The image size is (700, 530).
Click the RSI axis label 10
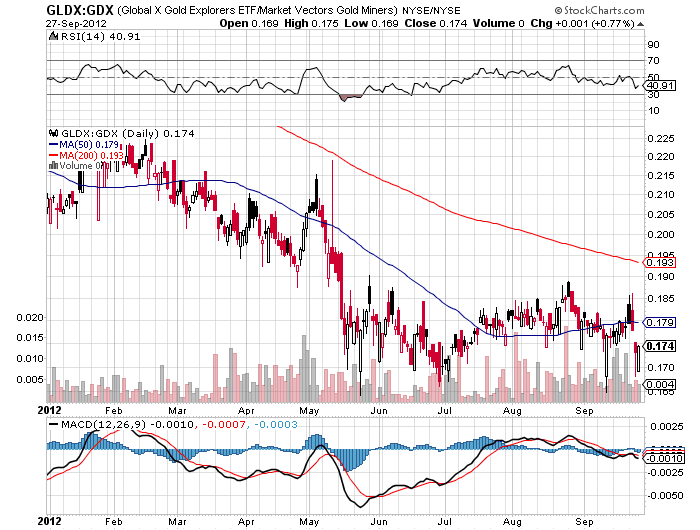click(x=653, y=110)
